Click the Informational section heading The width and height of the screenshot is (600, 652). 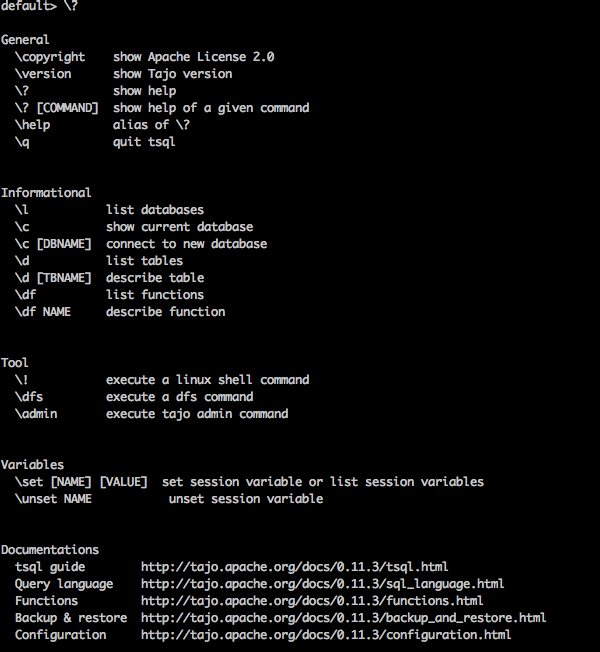coord(46,193)
